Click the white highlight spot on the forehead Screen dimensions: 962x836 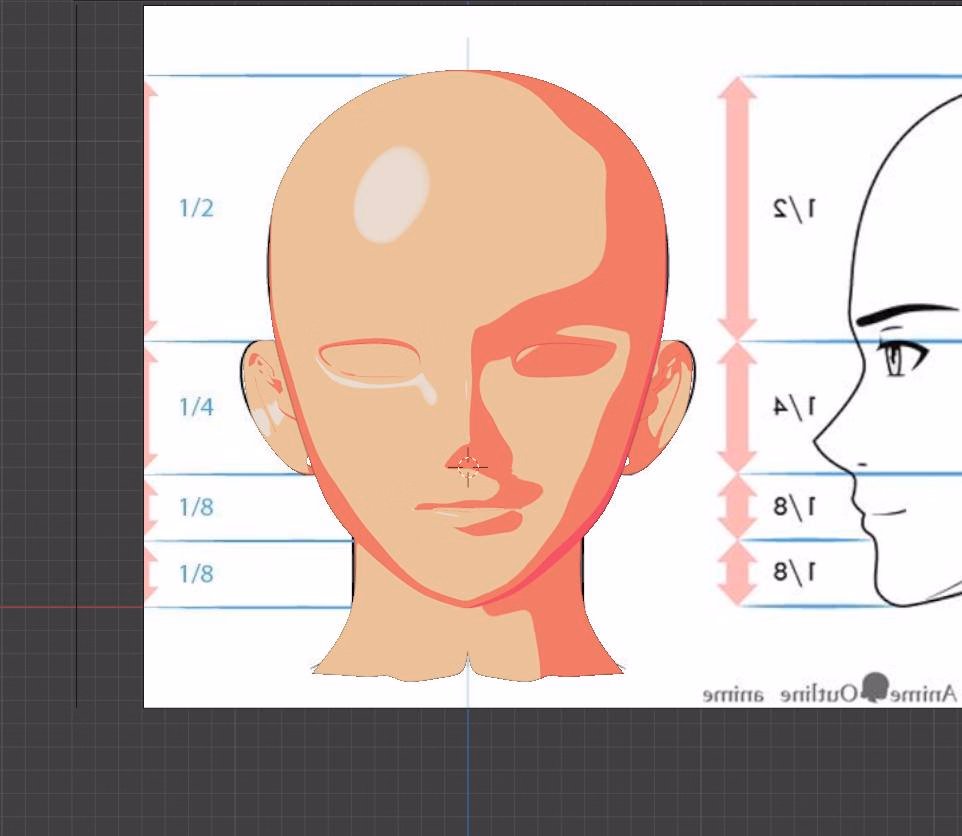(x=392, y=195)
